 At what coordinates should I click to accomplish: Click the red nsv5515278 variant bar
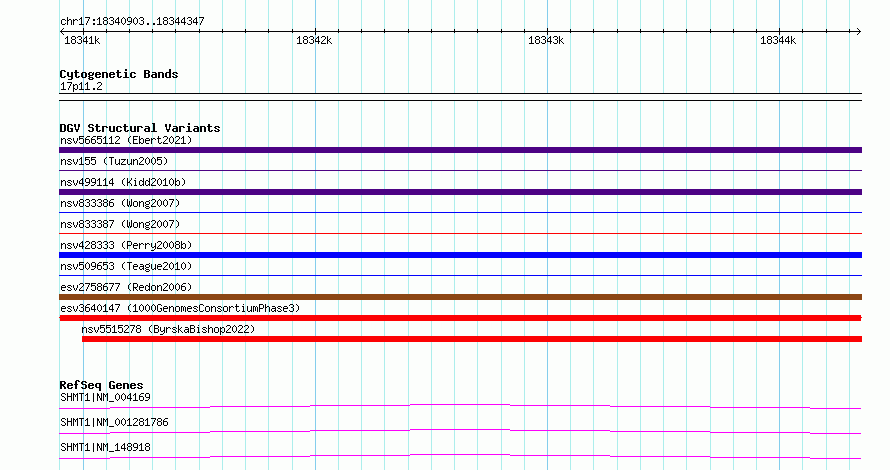tap(472, 339)
